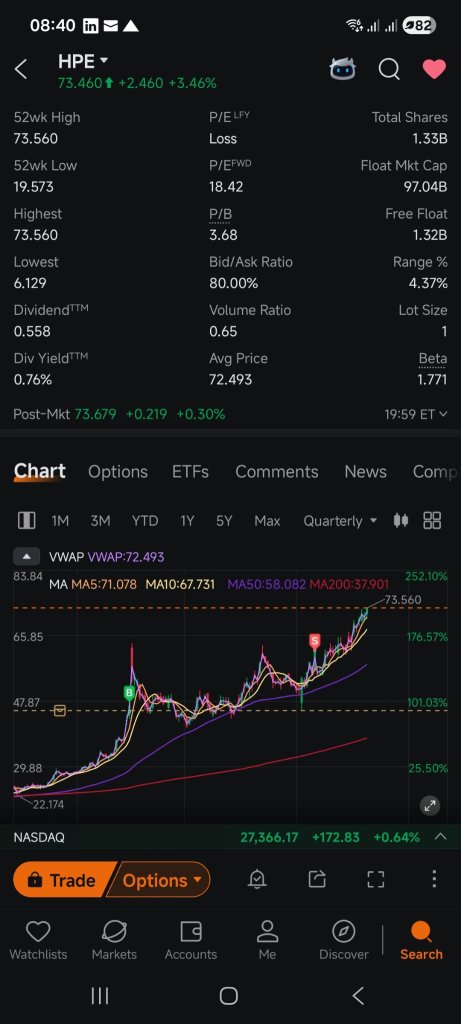The width and height of the screenshot is (461, 1024).
Task: Collapse the VWAP indicator arrow
Action: tap(26, 557)
